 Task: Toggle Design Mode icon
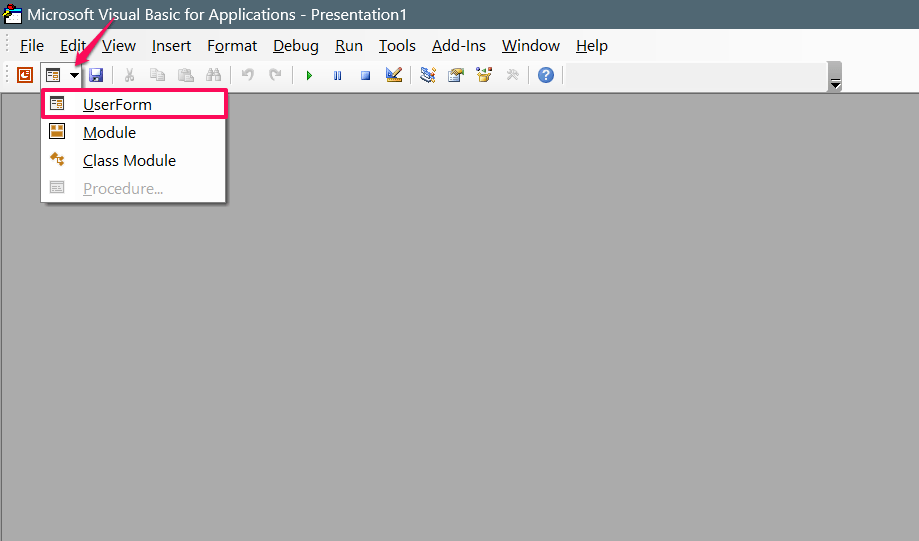(394, 74)
